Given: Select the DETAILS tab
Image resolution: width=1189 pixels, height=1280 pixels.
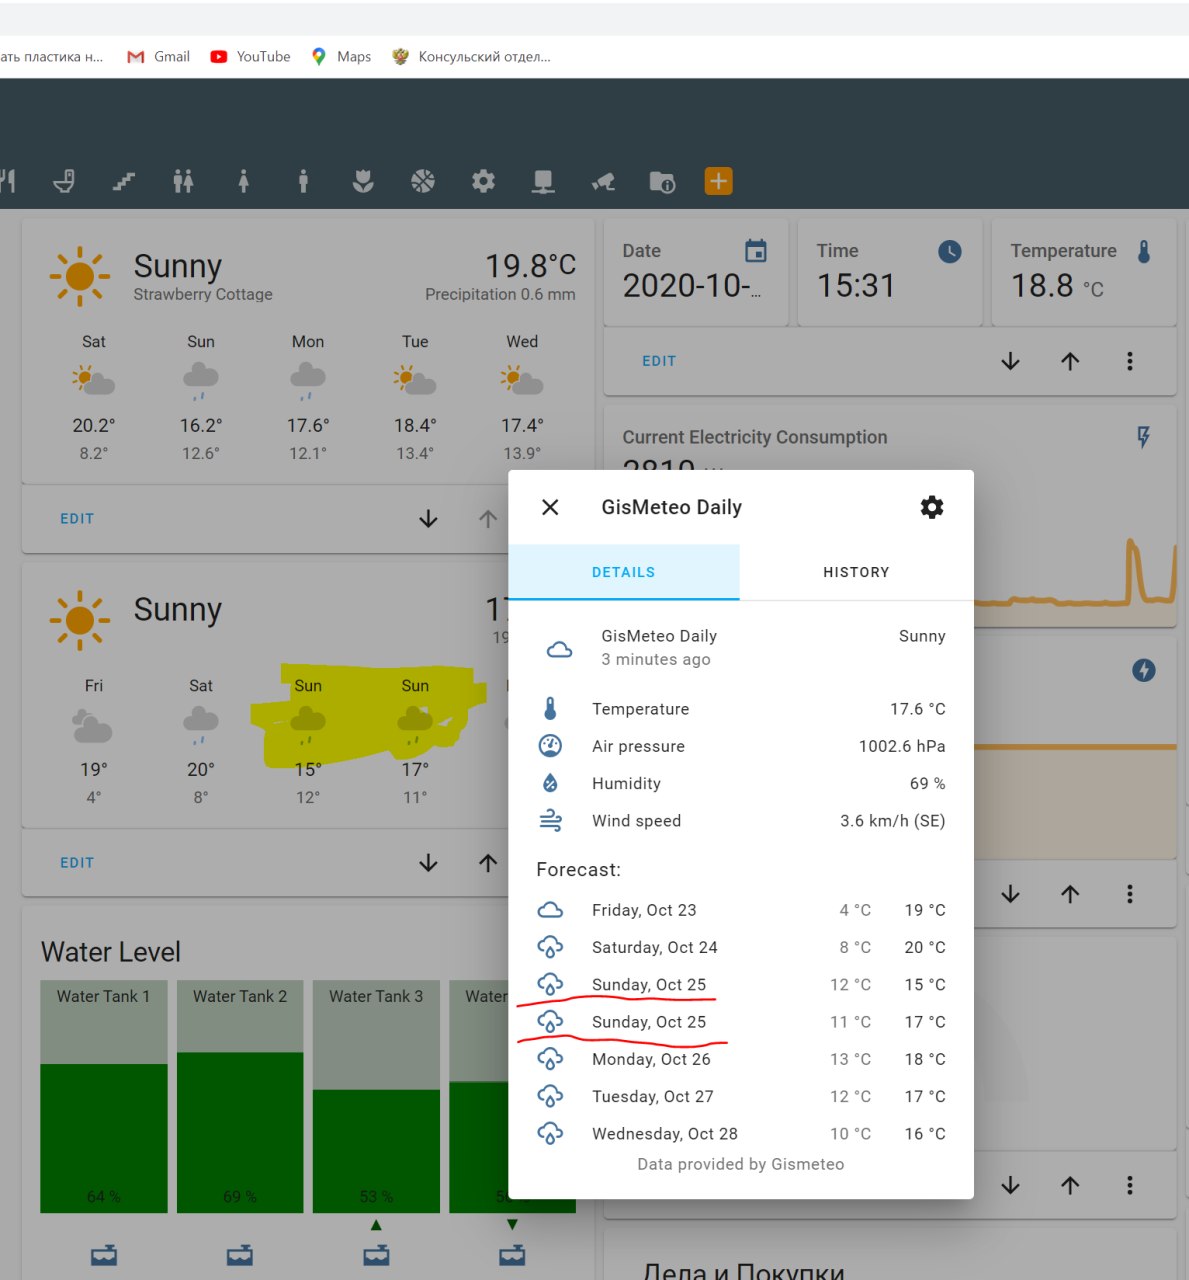Looking at the screenshot, I should [x=624, y=572].
